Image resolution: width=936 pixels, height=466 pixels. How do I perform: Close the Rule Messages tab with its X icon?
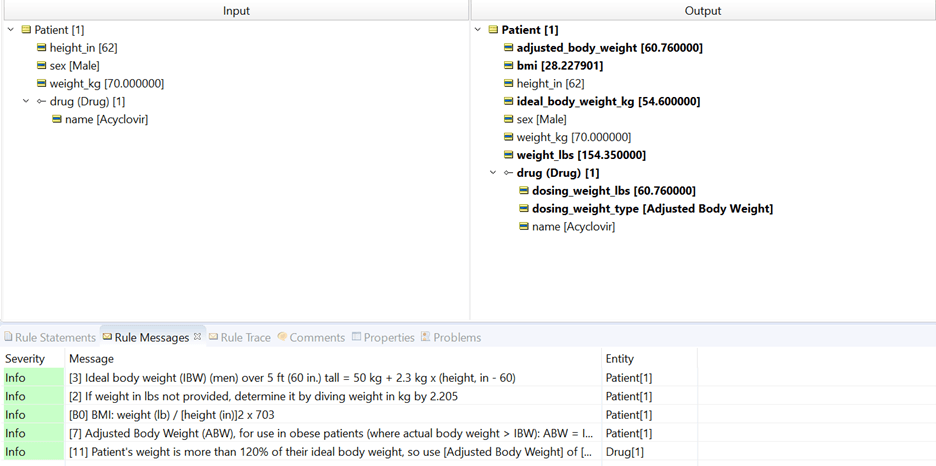pyautogui.click(x=197, y=337)
